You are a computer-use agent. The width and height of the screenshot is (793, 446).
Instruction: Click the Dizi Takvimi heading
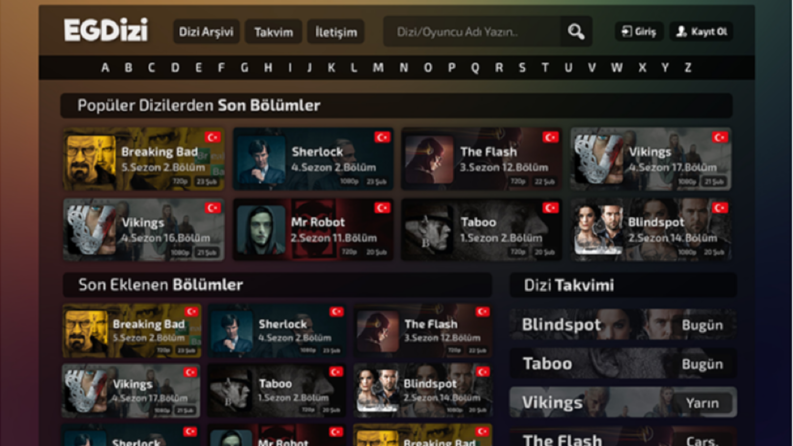pos(568,285)
